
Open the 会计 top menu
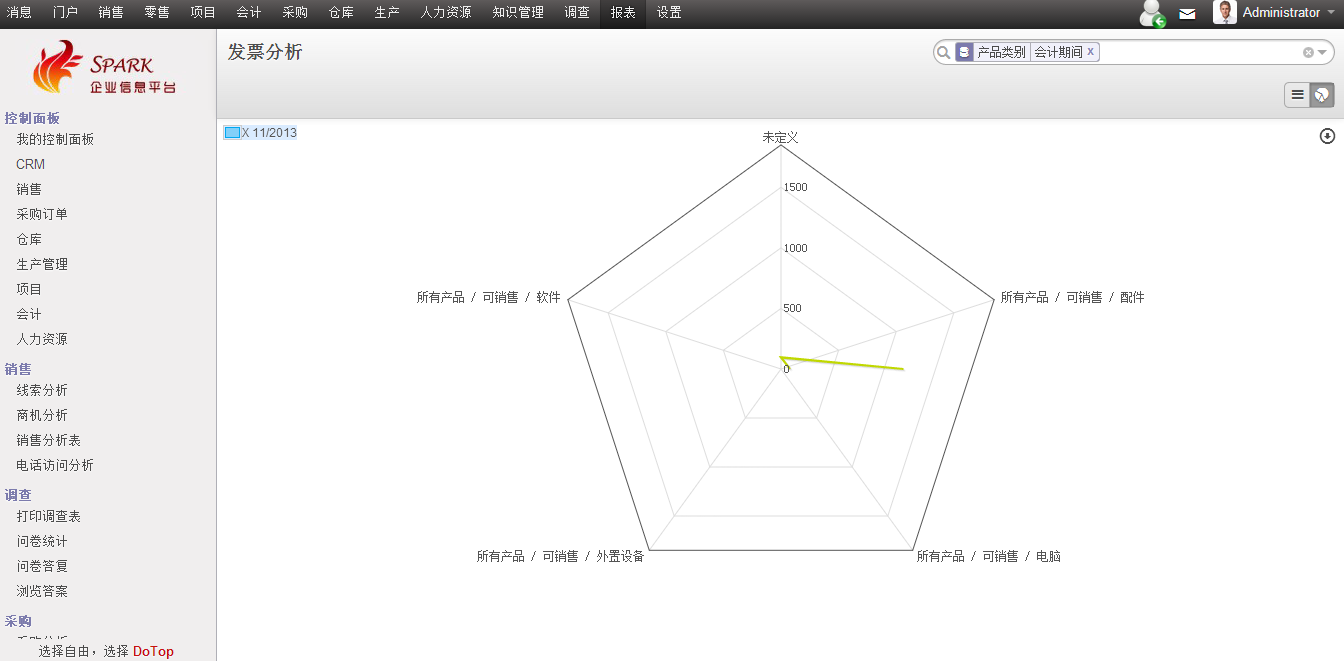click(249, 13)
